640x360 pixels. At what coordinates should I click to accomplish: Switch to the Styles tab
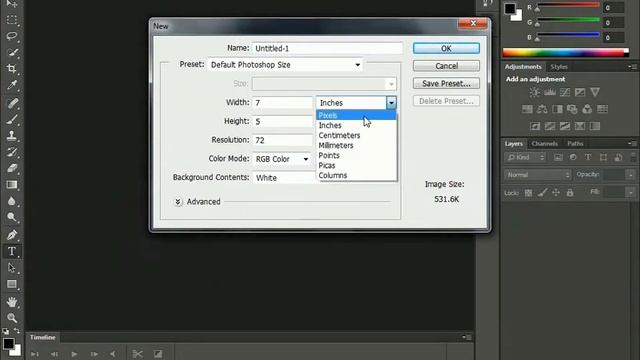coord(559,67)
